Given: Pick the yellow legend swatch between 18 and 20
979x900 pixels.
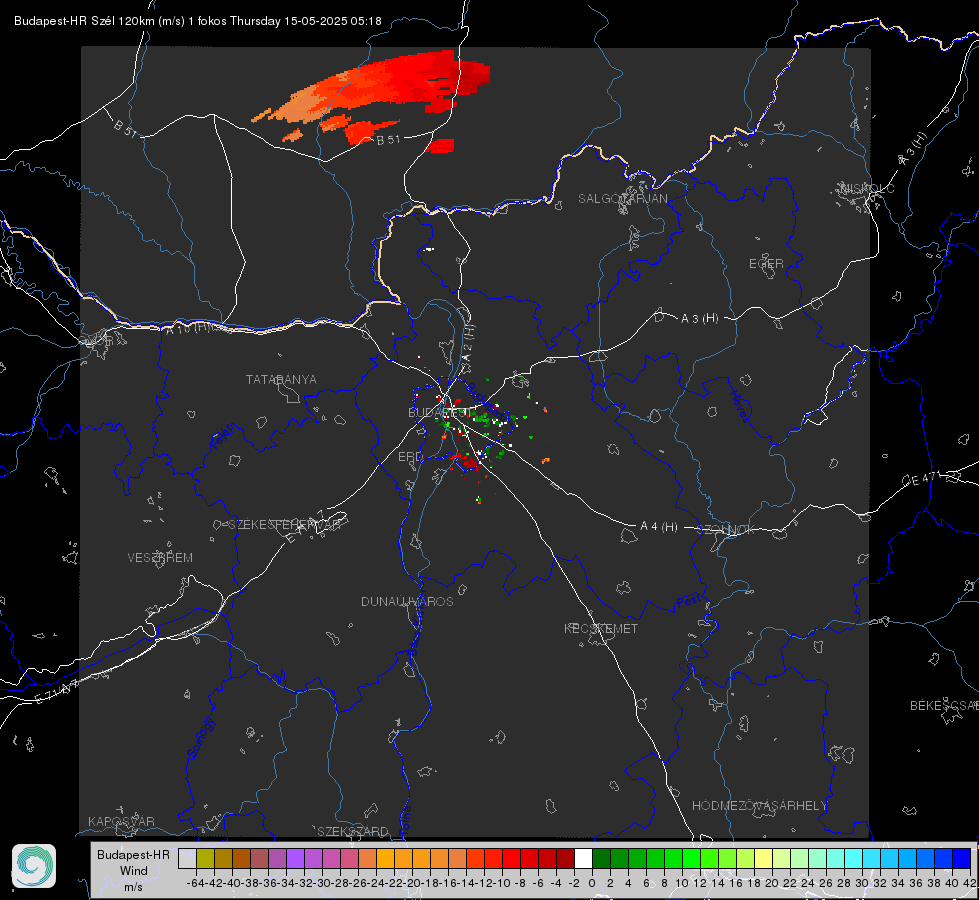Looking at the screenshot, I should pos(763,858).
